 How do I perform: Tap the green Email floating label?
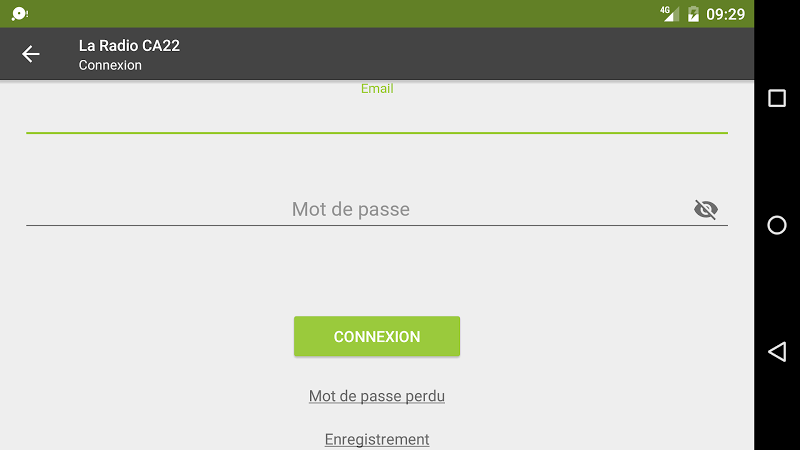(x=377, y=89)
